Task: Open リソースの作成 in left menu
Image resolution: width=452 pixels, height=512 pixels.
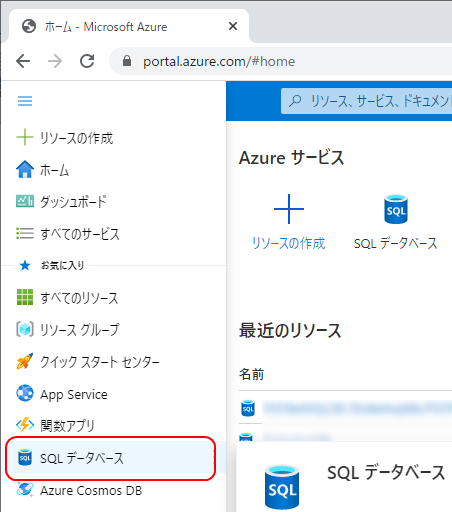Action: 77,138
